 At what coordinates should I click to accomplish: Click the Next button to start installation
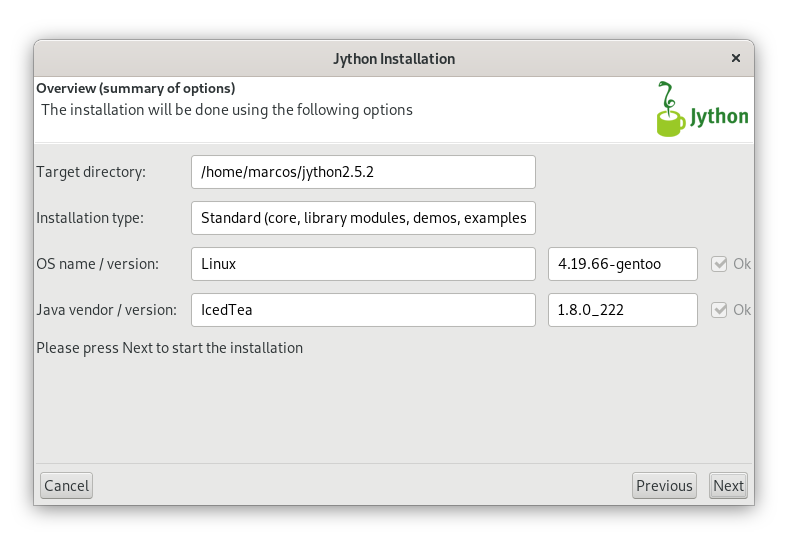pos(728,486)
